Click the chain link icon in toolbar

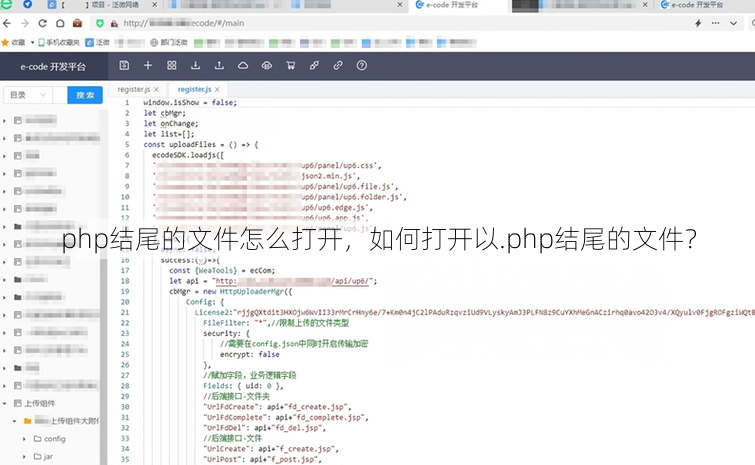338,65
